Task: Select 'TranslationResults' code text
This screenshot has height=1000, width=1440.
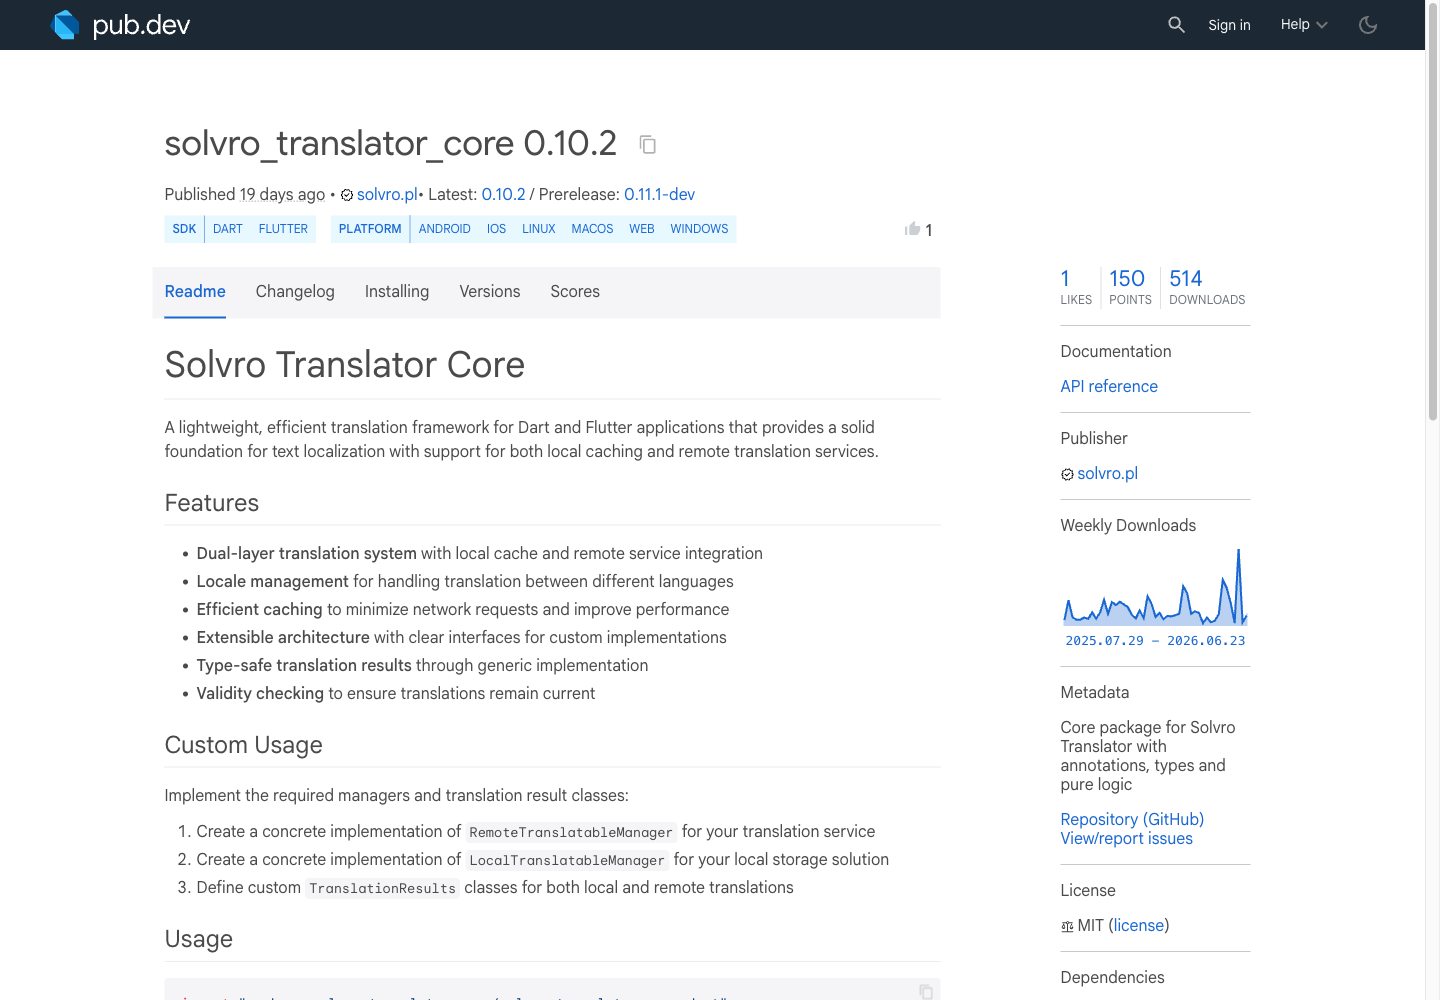Action: 382,888
